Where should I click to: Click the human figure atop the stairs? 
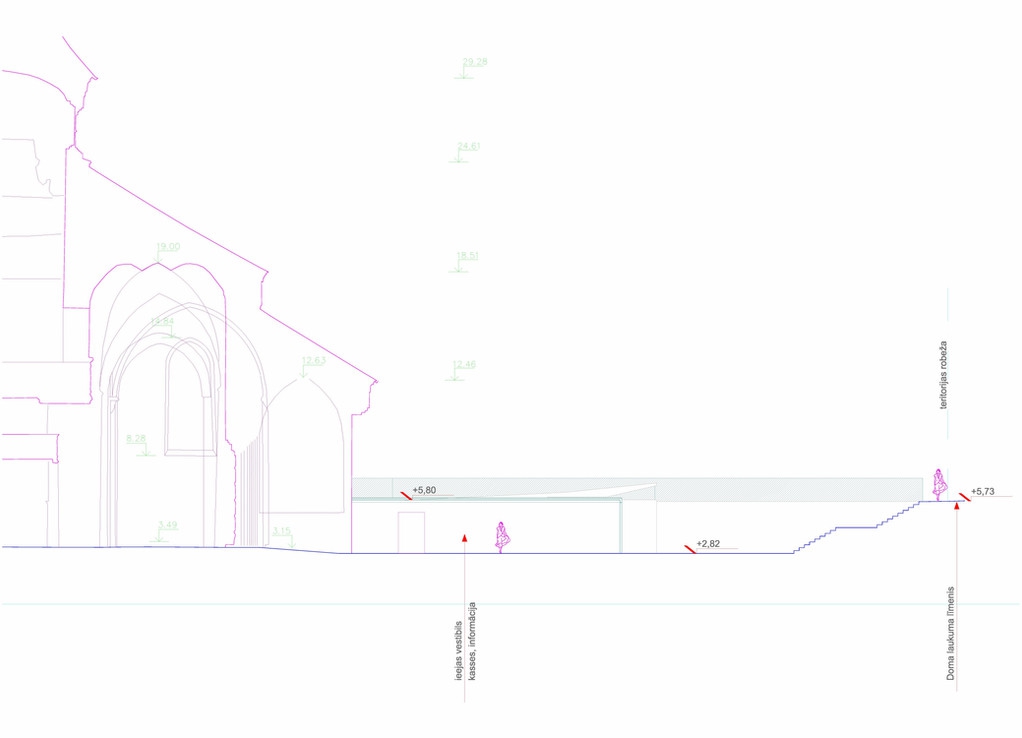[939, 485]
